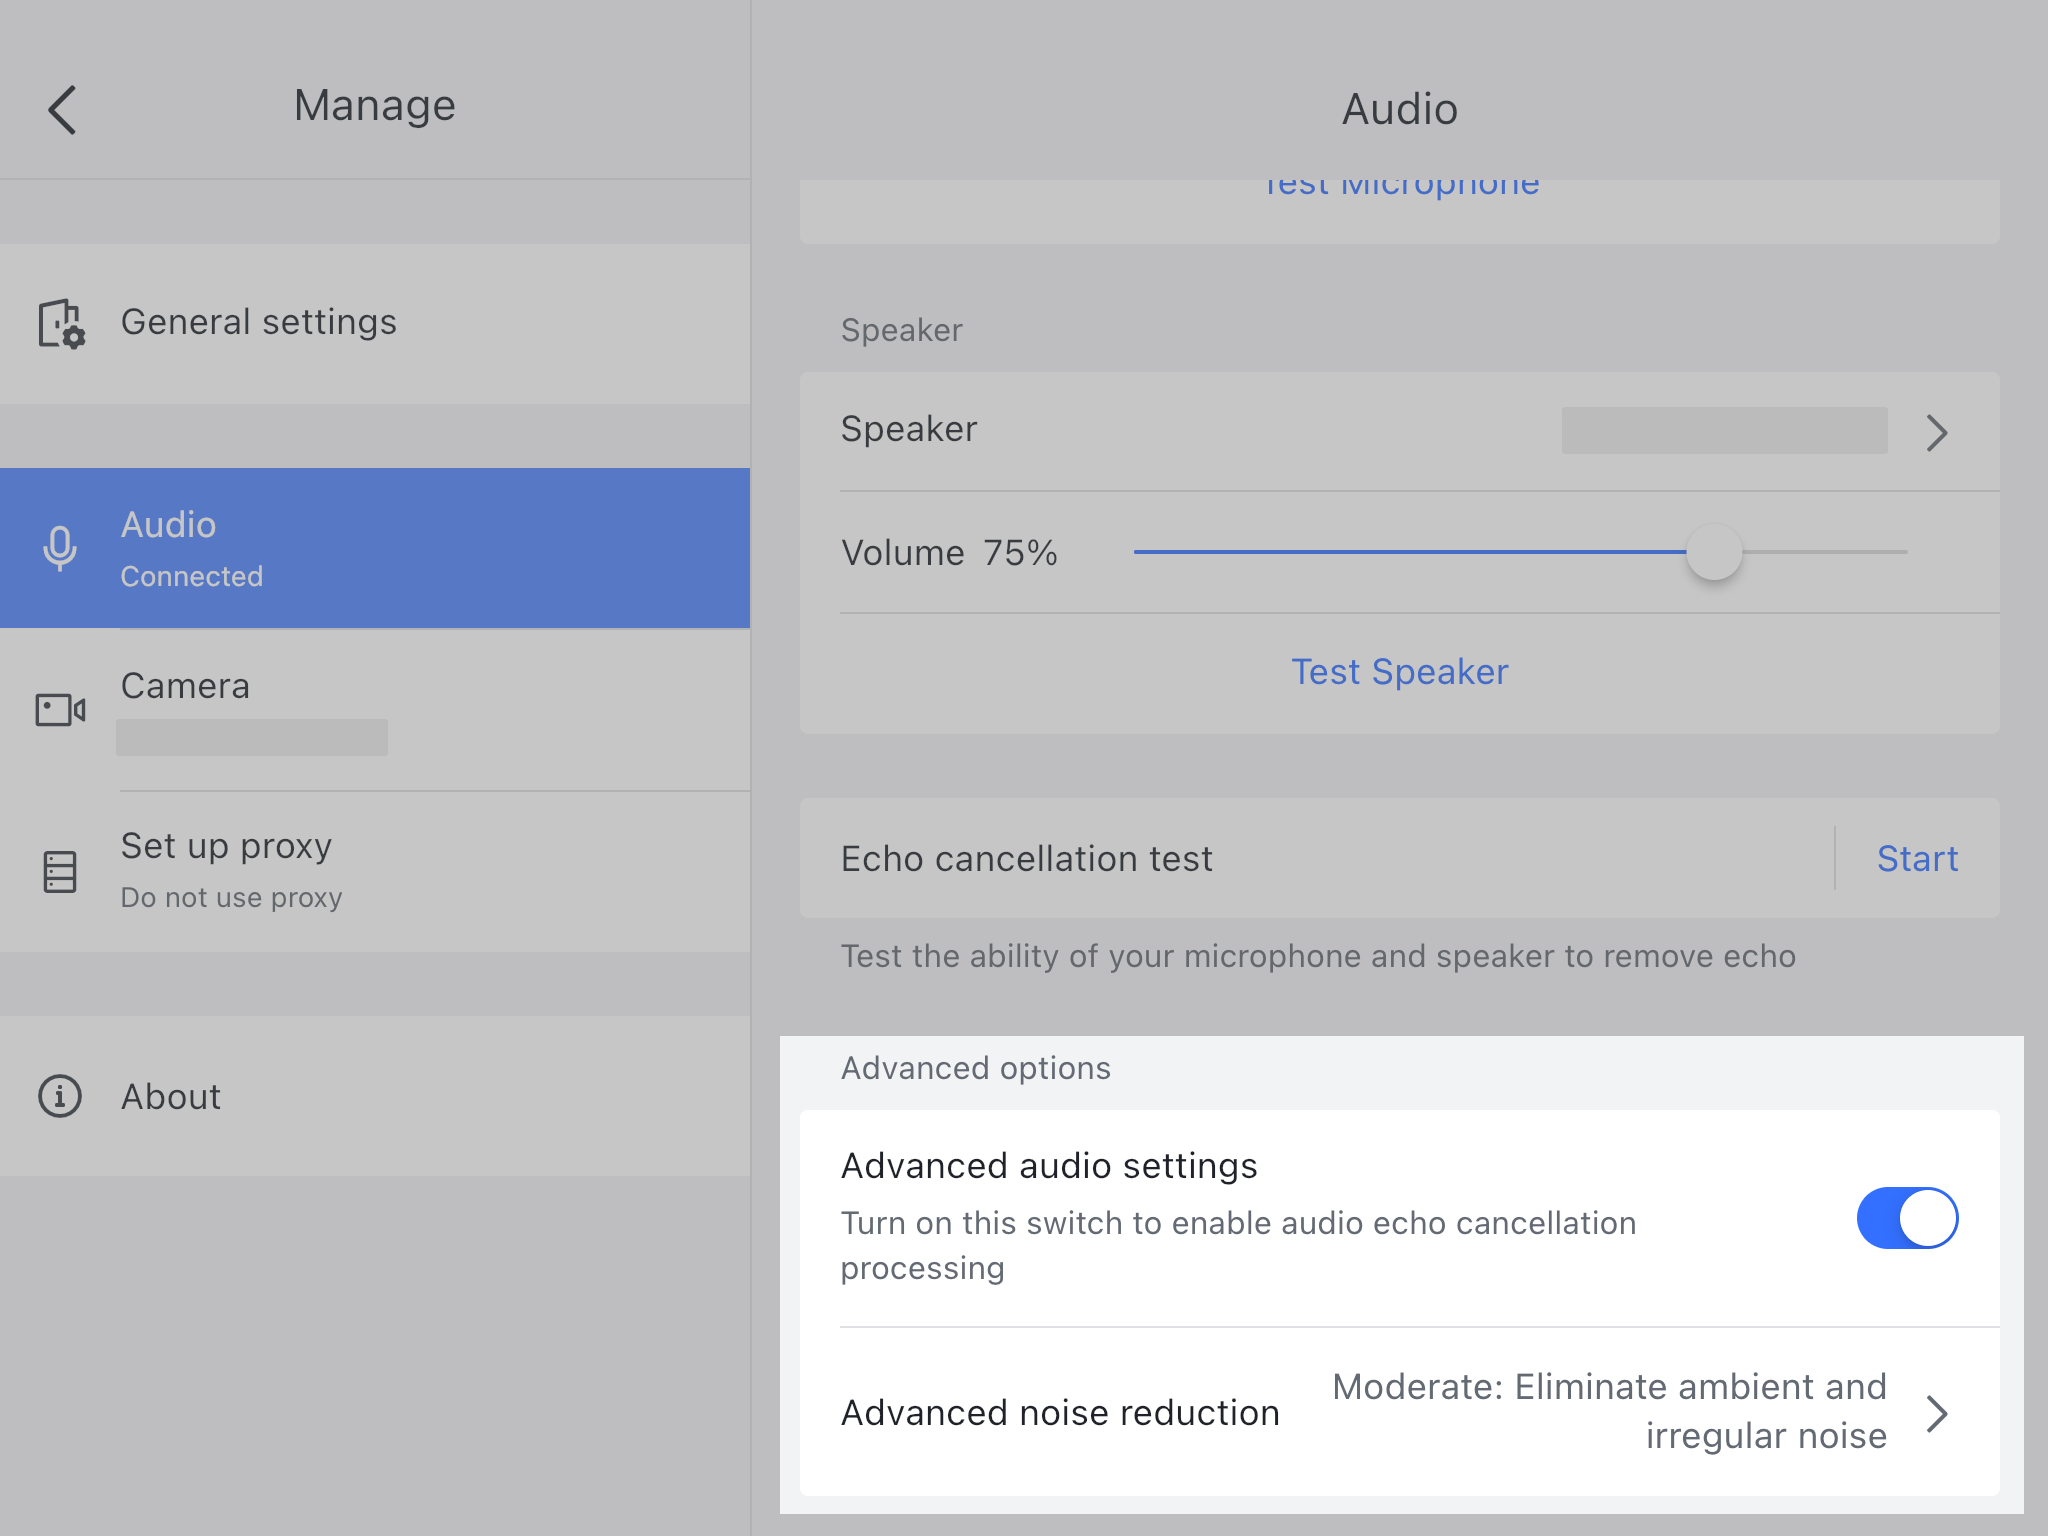The height and width of the screenshot is (1536, 2048).
Task: Click the microphone icon in Audio row
Action: click(60, 548)
